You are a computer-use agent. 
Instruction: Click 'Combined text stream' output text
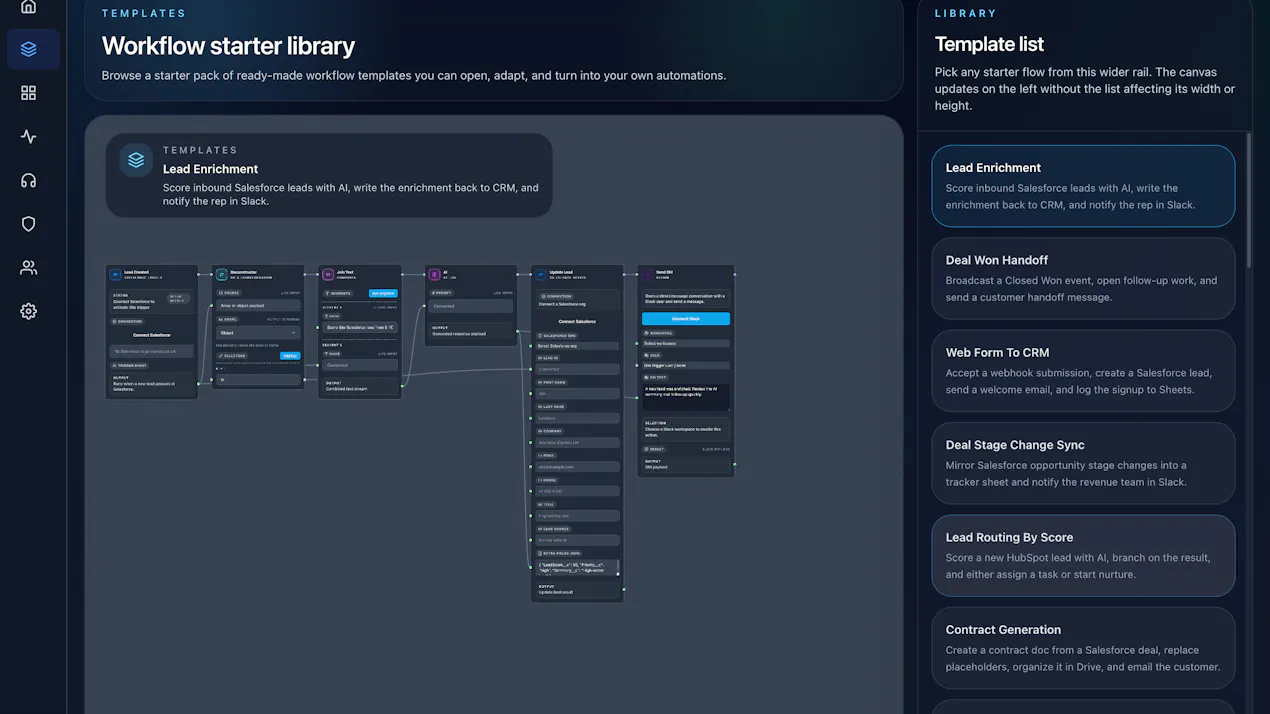[x=346, y=389]
